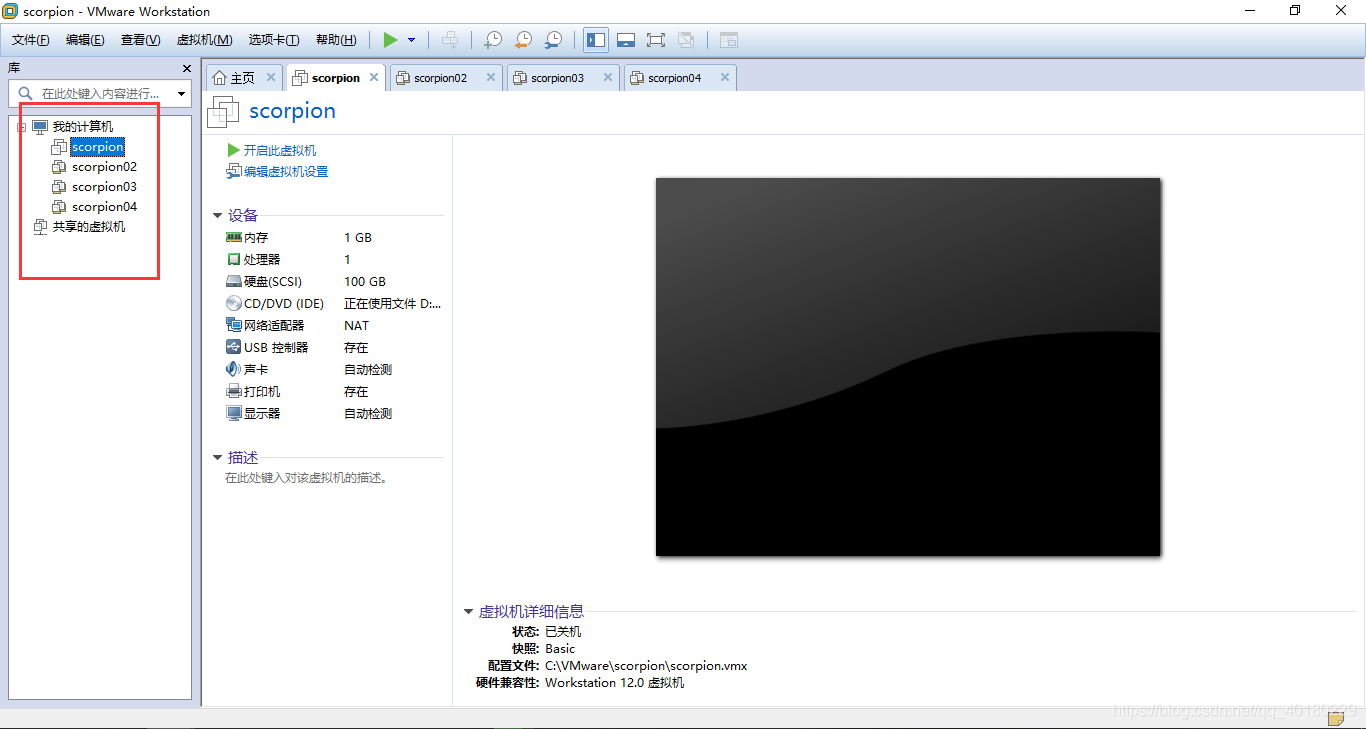
Task: Close the scorpion04 tab
Action: click(725, 77)
